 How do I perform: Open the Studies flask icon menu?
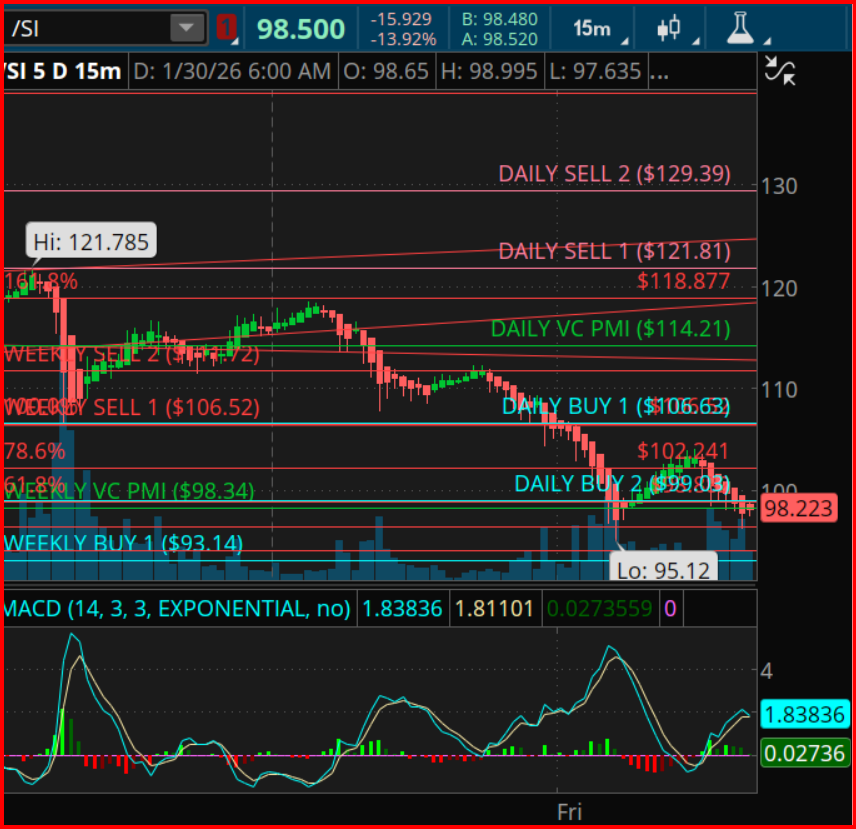click(x=740, y=29)
